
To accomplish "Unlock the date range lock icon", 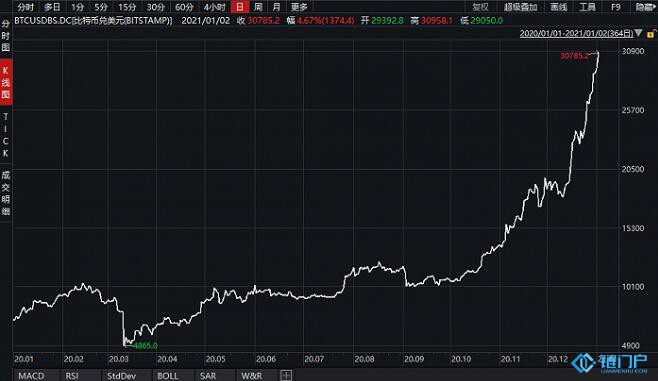I will click(x=651, y=34).
